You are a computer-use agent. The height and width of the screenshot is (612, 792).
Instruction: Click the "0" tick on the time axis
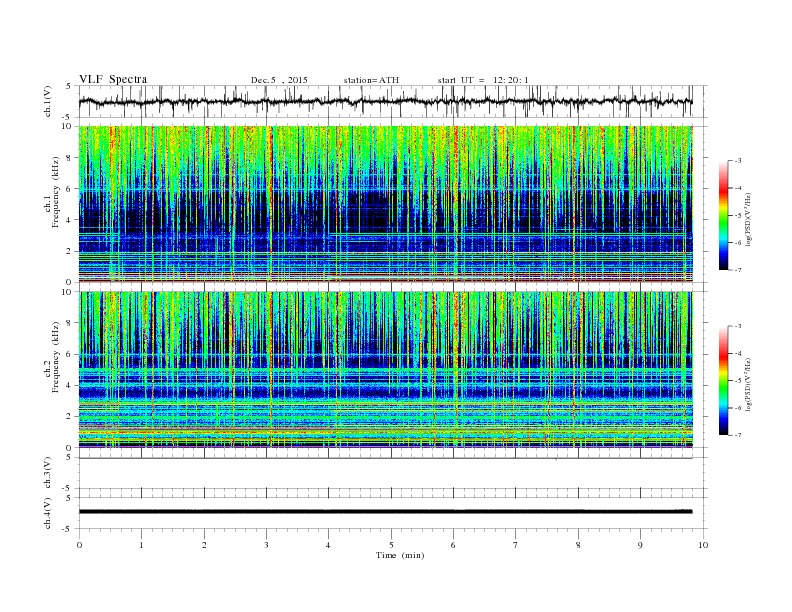79,545
